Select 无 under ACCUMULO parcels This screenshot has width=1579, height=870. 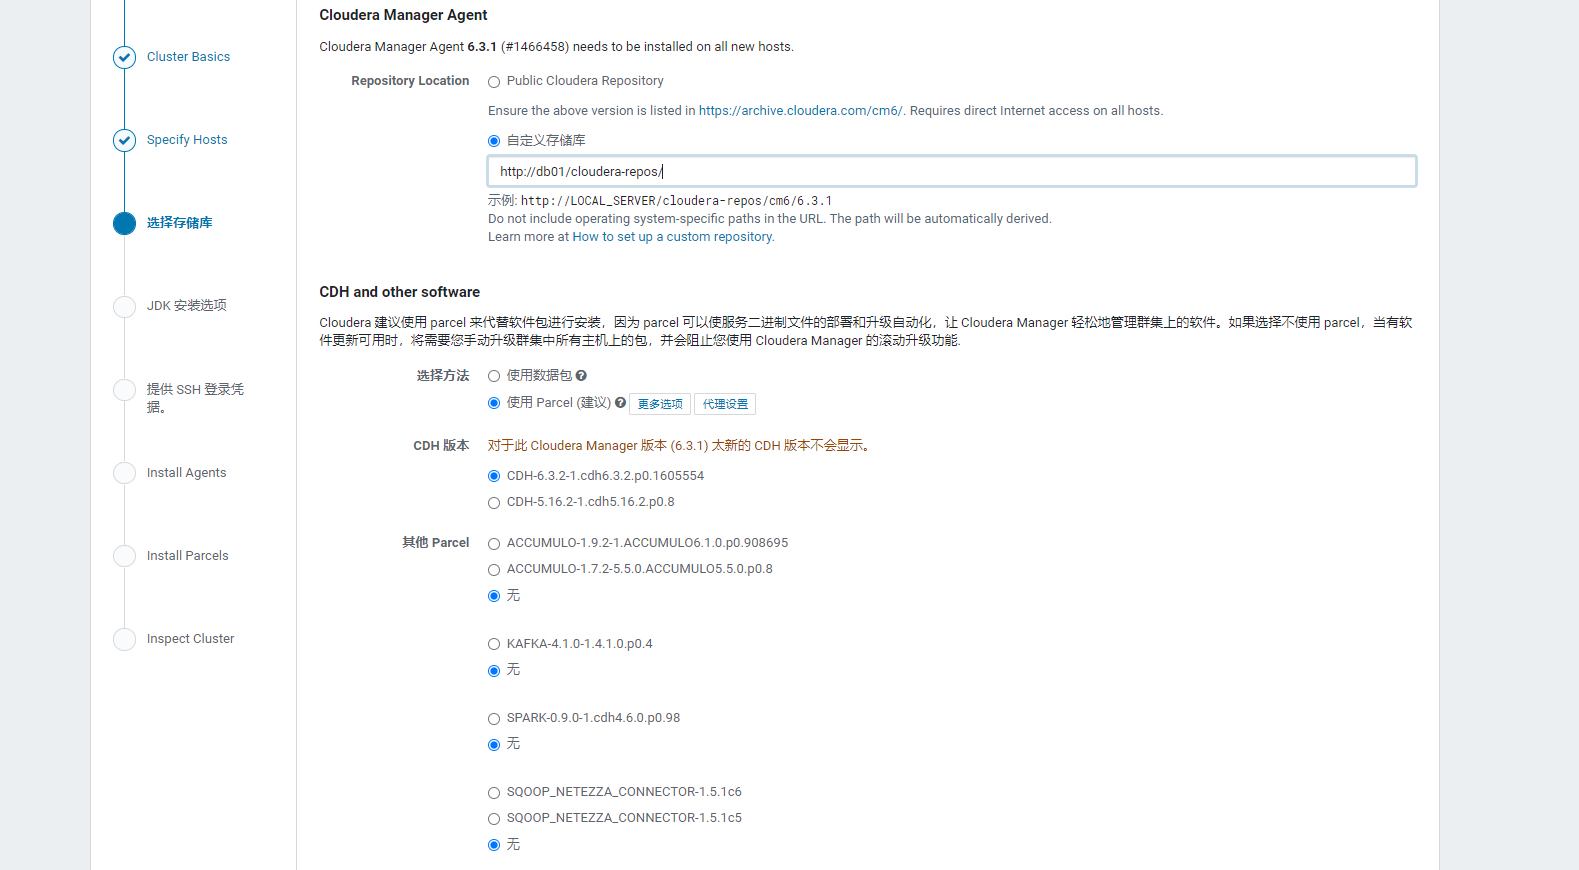coord(494,596)
